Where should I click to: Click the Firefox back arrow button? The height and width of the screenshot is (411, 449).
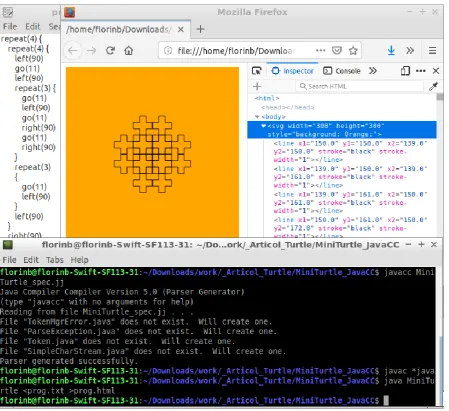pos(73,51)
